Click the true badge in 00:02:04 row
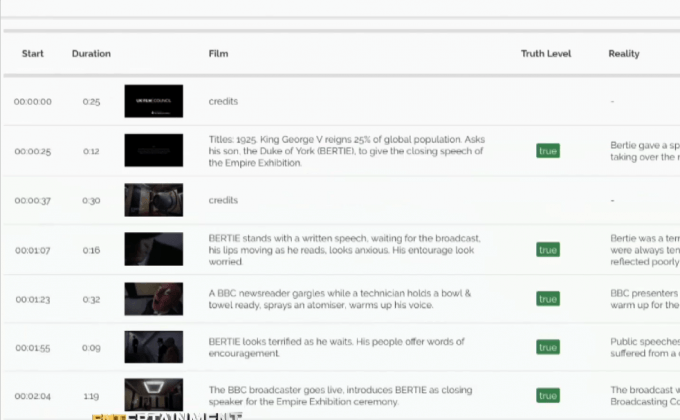 [x=548, y=396]
